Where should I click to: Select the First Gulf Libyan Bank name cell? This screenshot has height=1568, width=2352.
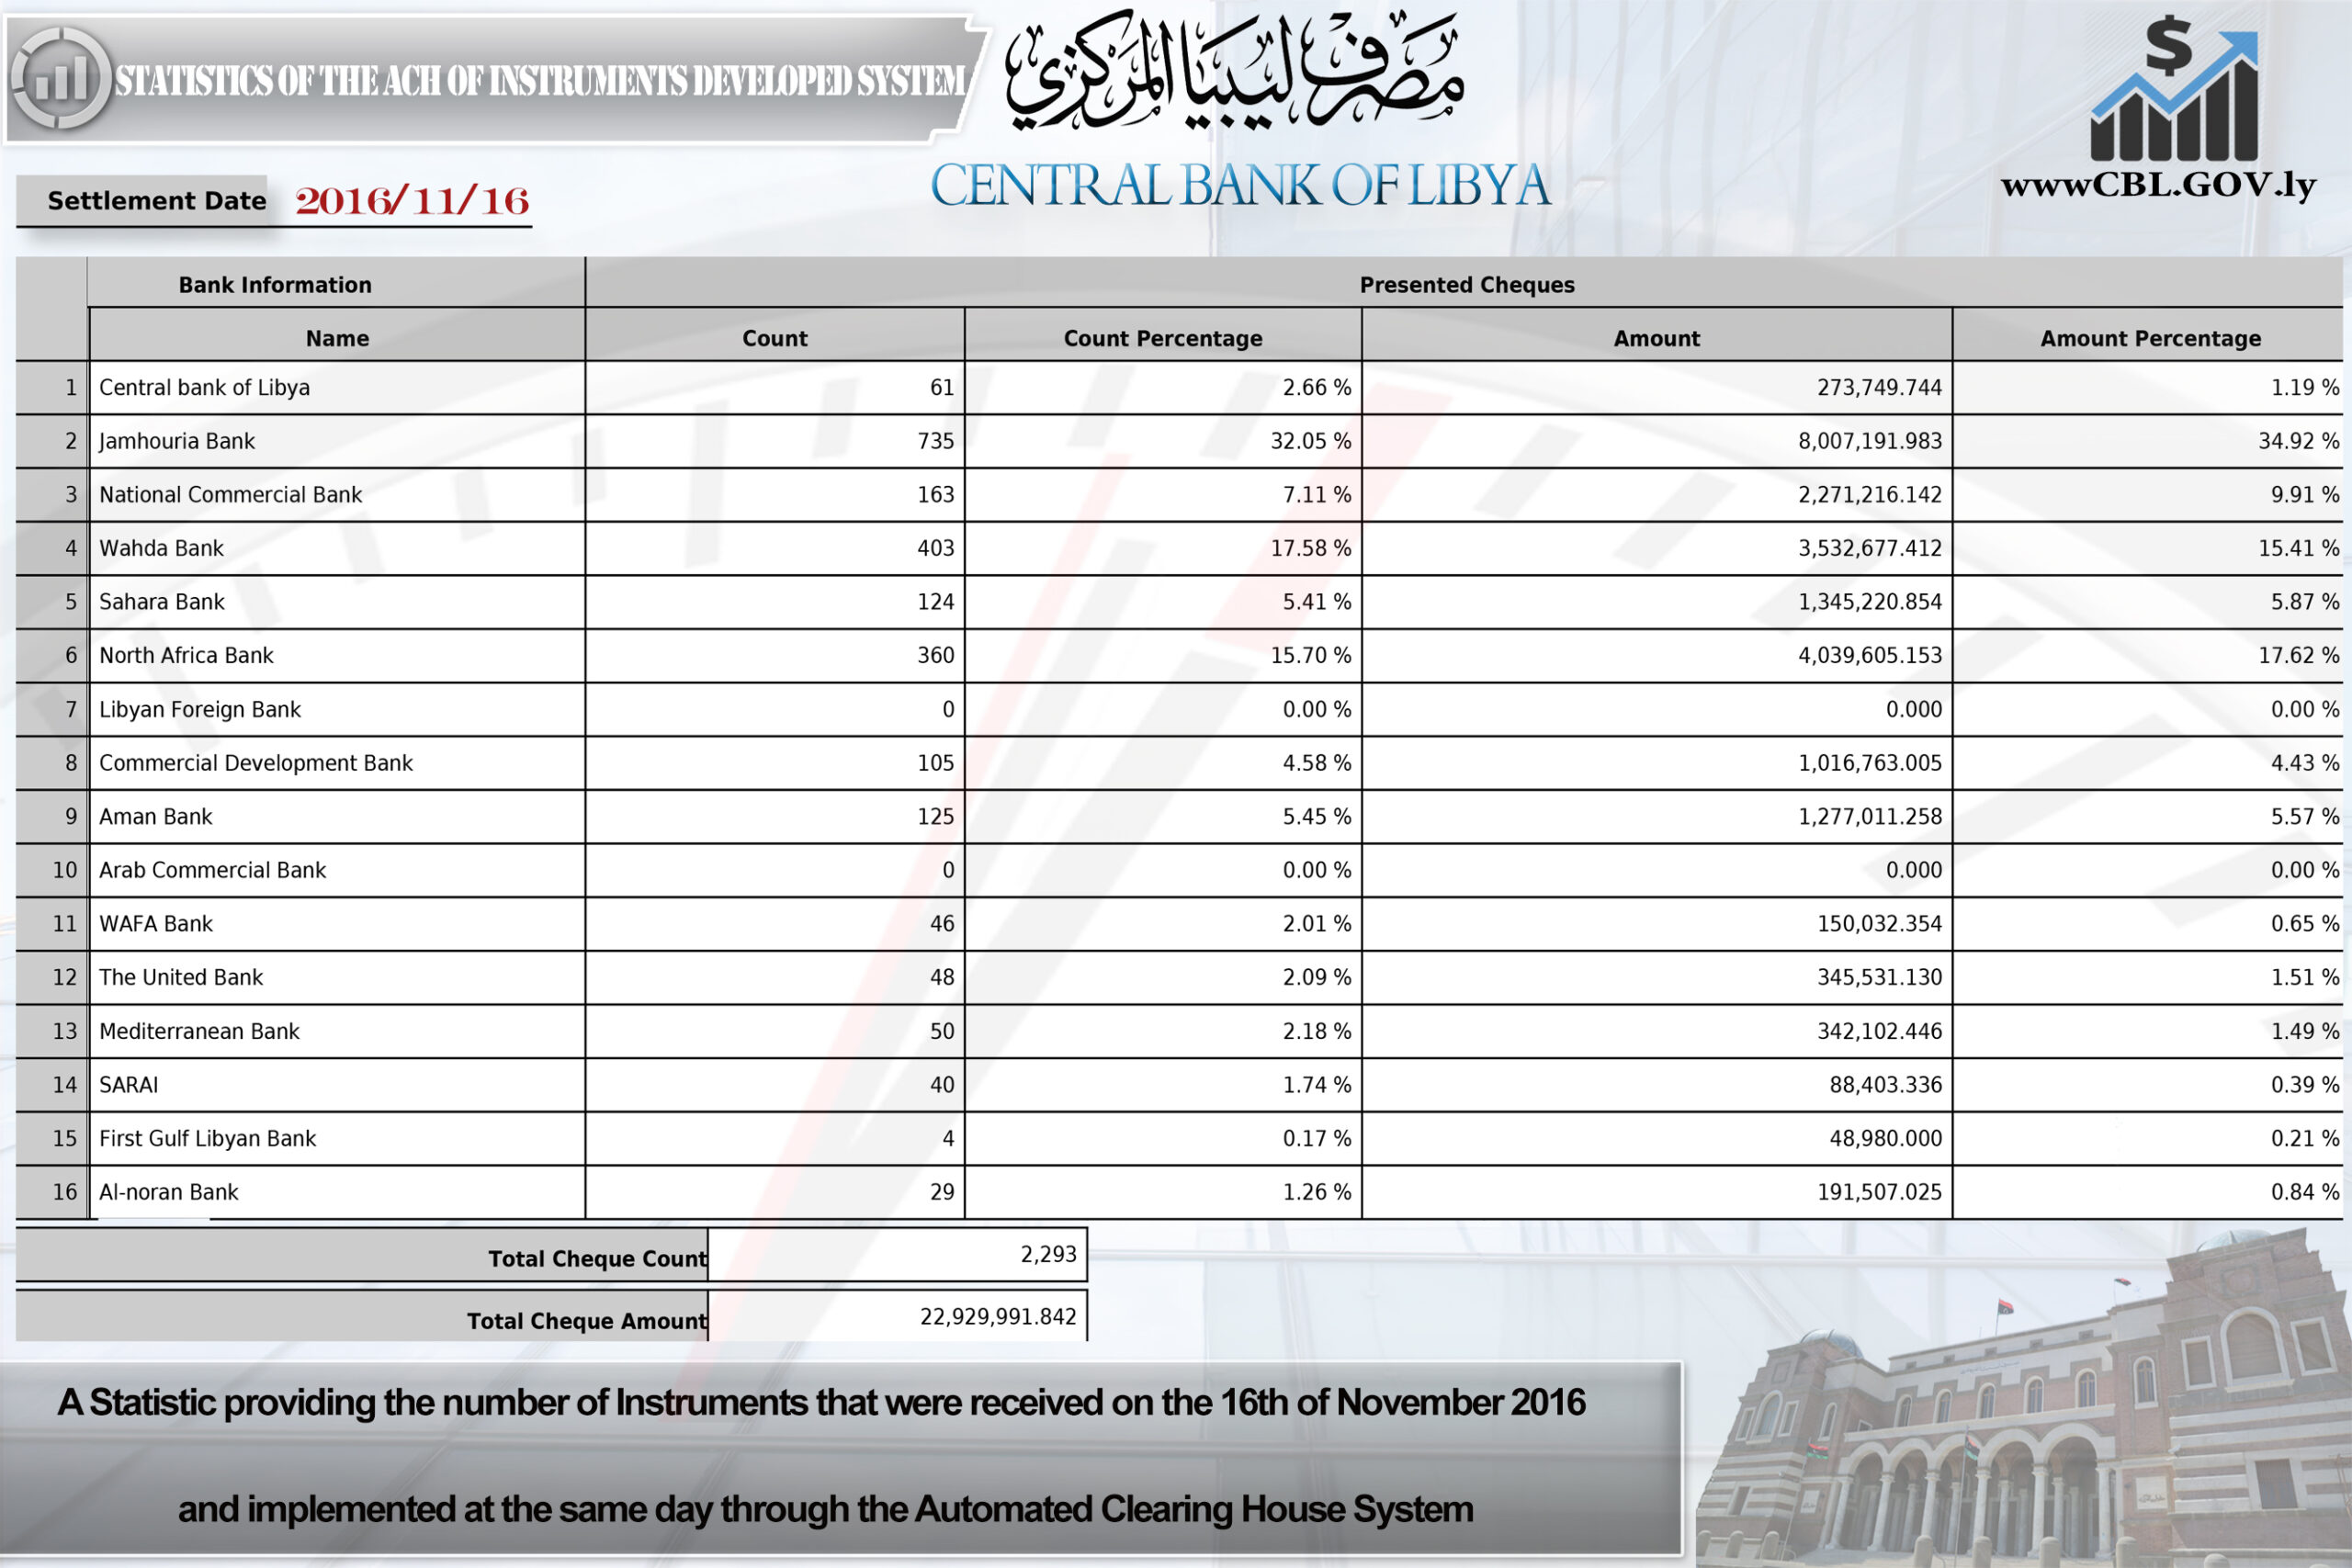click(337, 1139)
